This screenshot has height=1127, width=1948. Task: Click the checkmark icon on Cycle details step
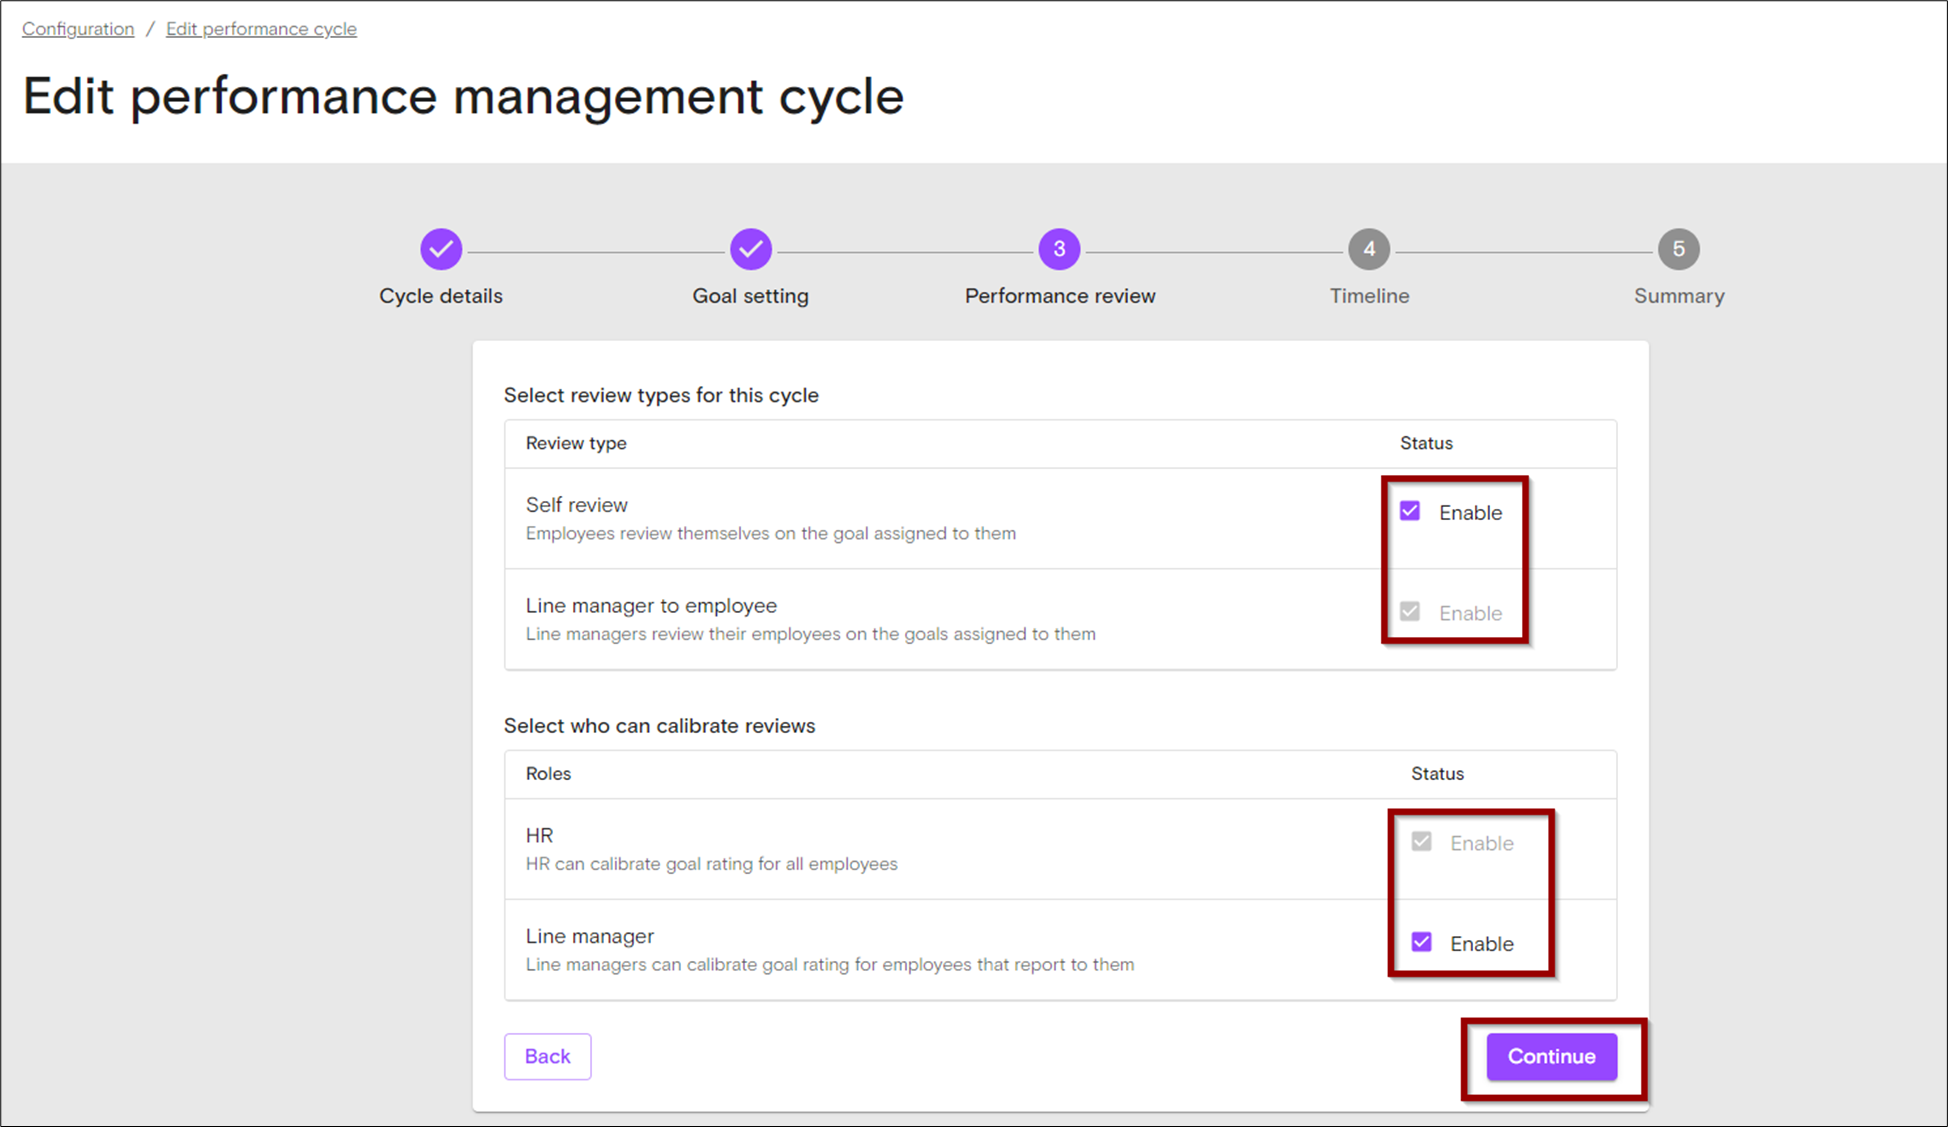coord(441,249)
